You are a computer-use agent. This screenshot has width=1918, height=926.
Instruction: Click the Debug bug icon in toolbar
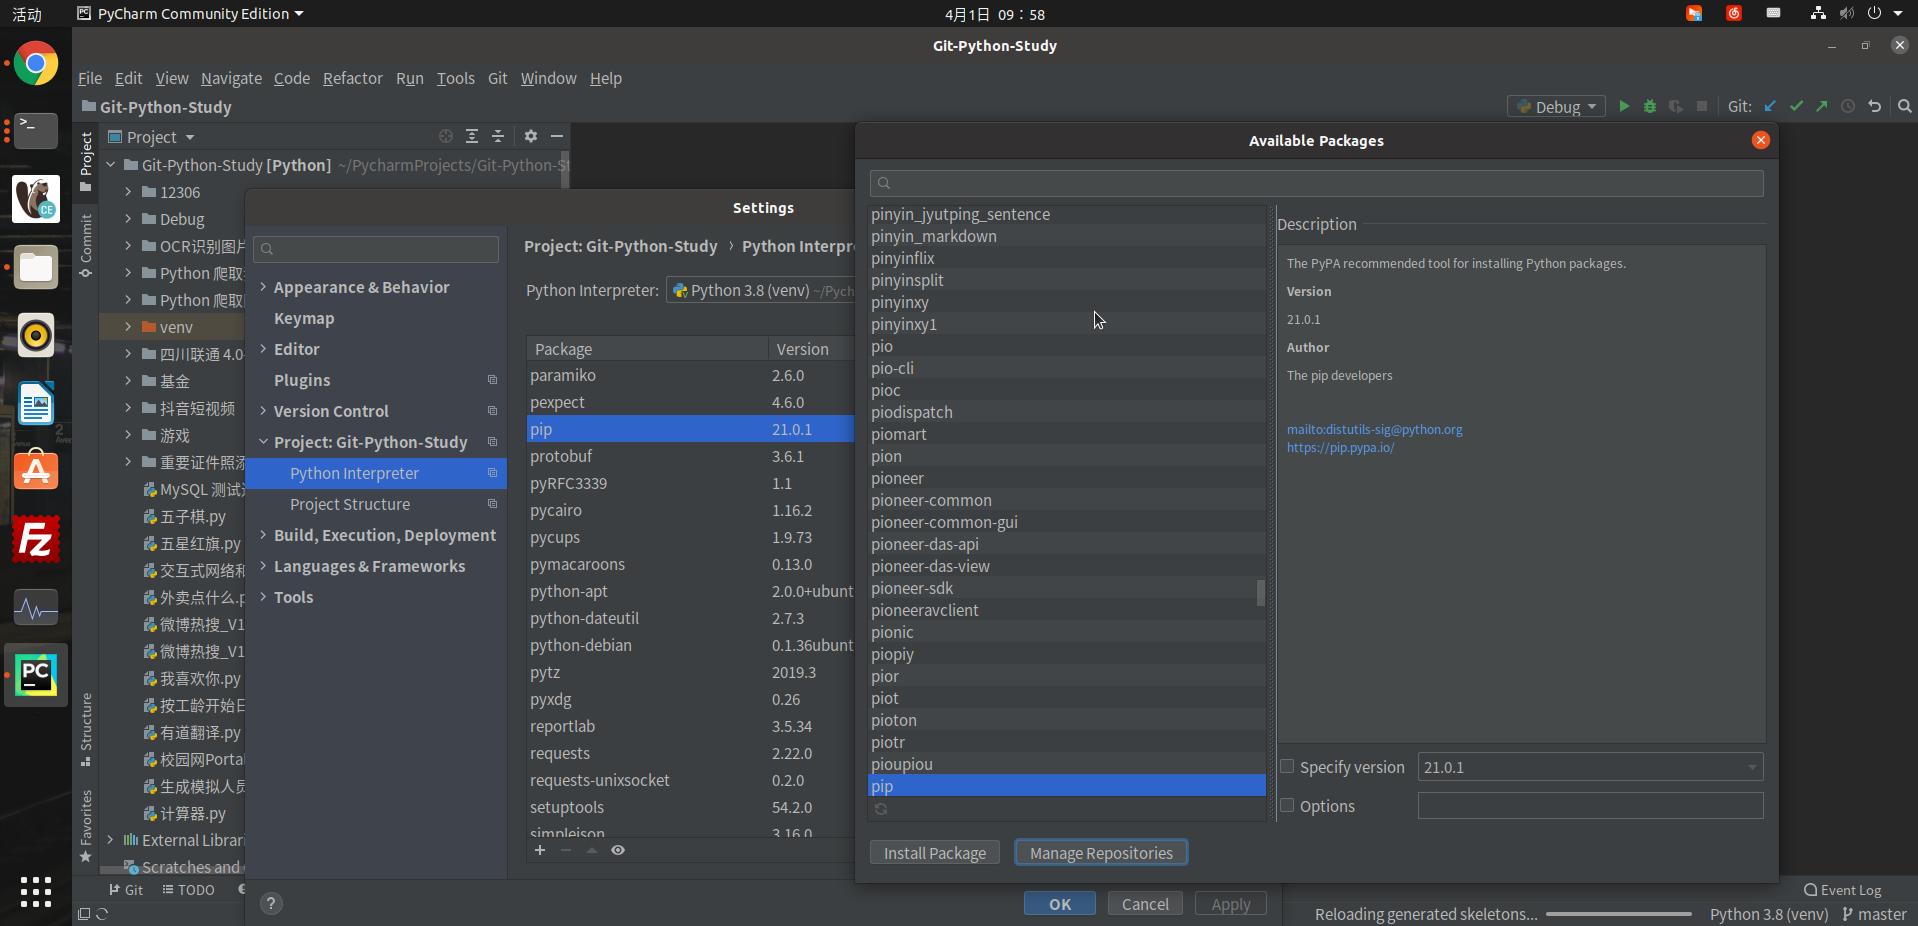pos(1650,106)
